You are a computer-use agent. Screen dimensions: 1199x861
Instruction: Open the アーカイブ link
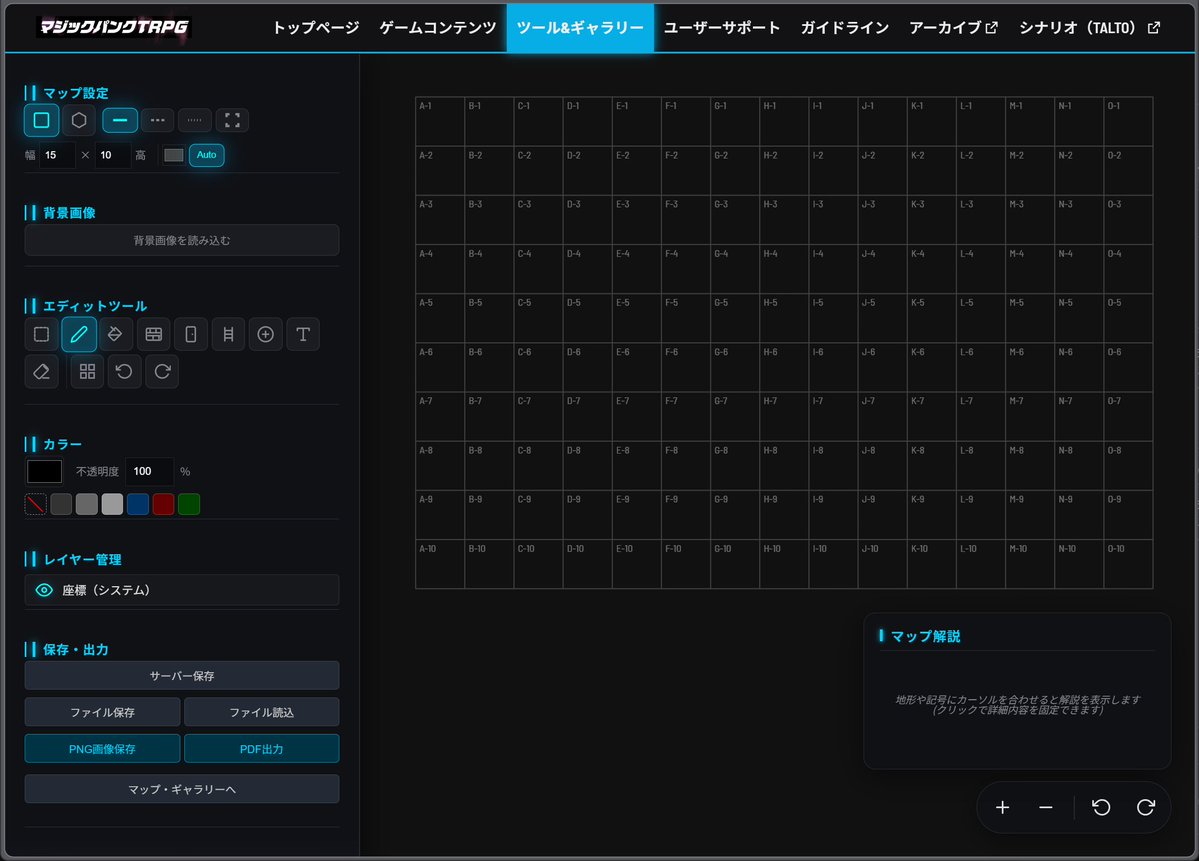tap(954, 28)
